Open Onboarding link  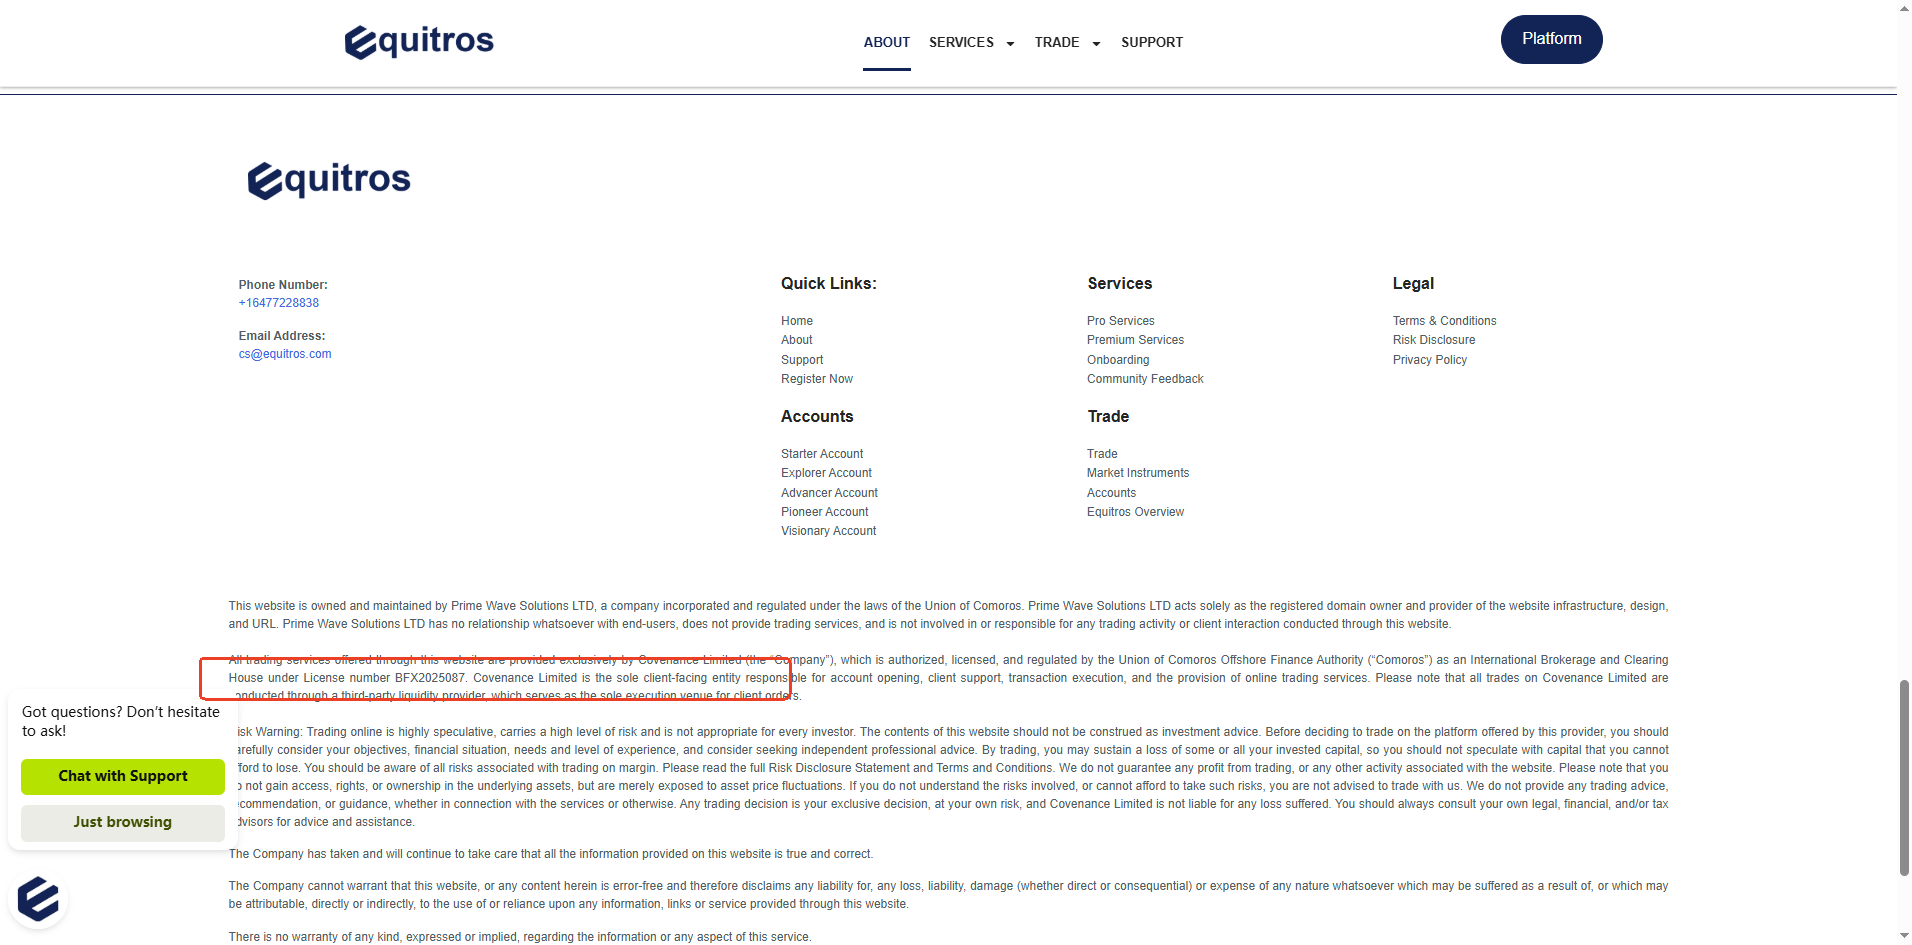[x=1118, y=360]
